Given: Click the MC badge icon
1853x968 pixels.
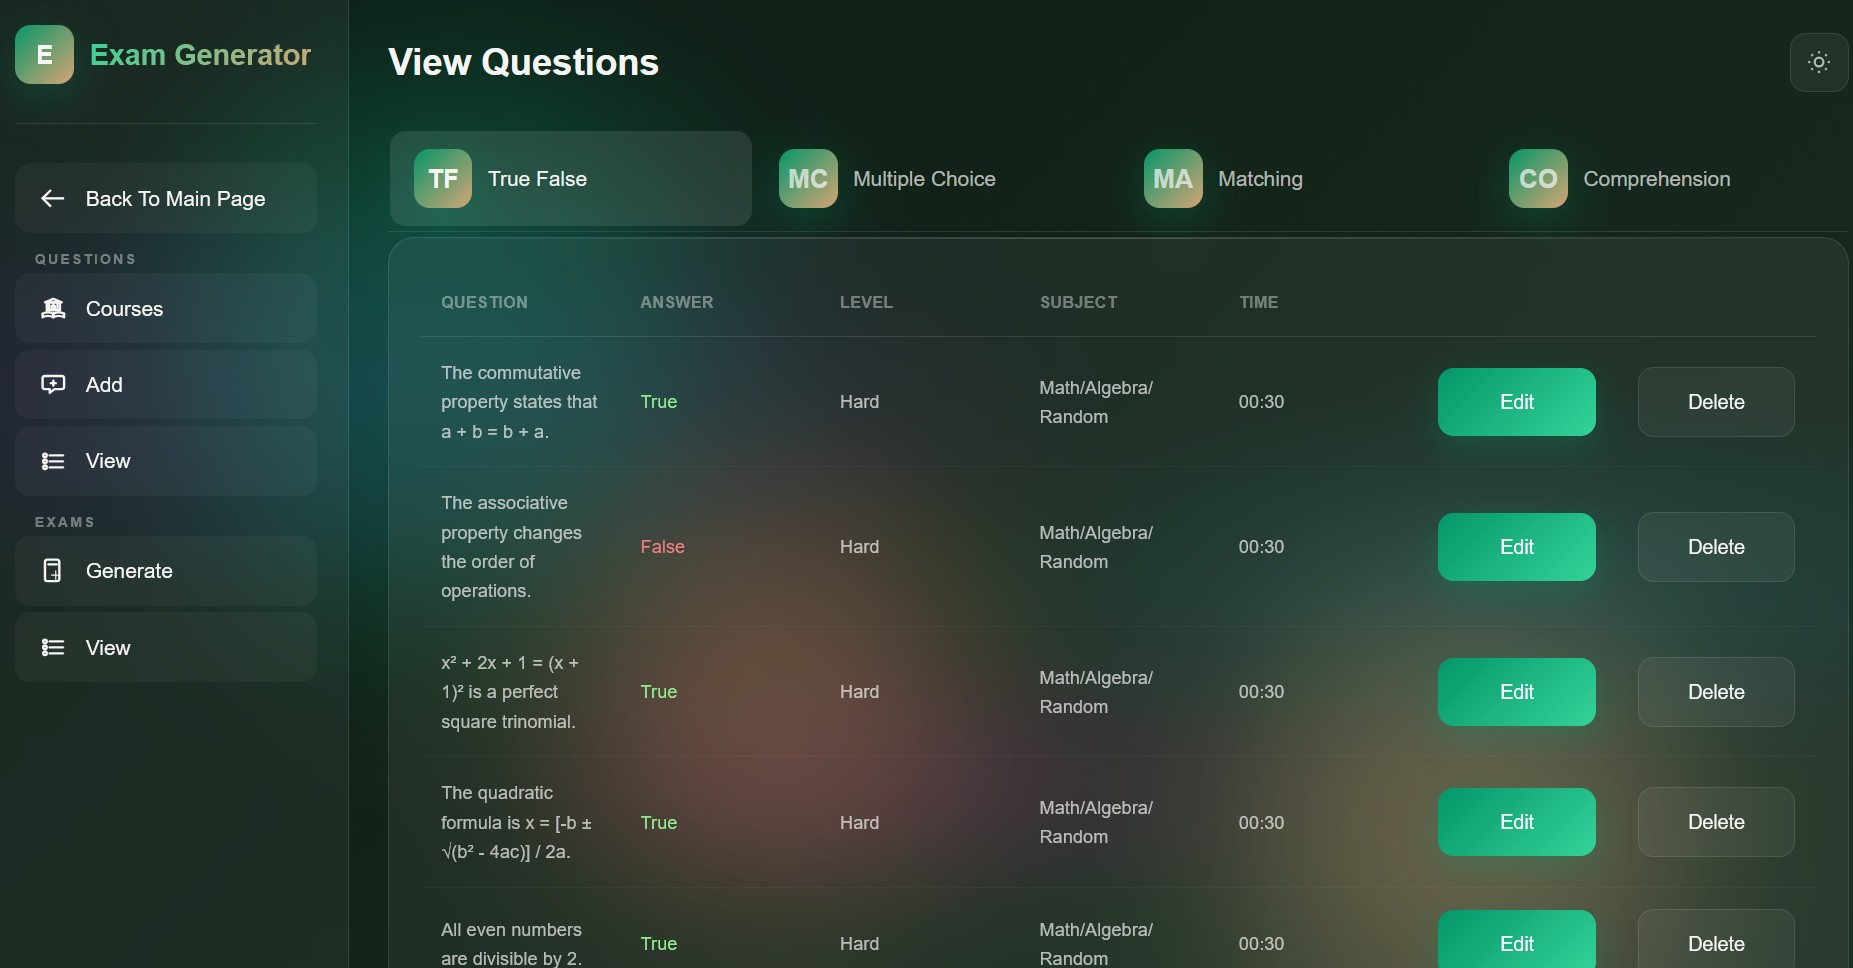Looking at the screenshot, I should tap(808, 179).
